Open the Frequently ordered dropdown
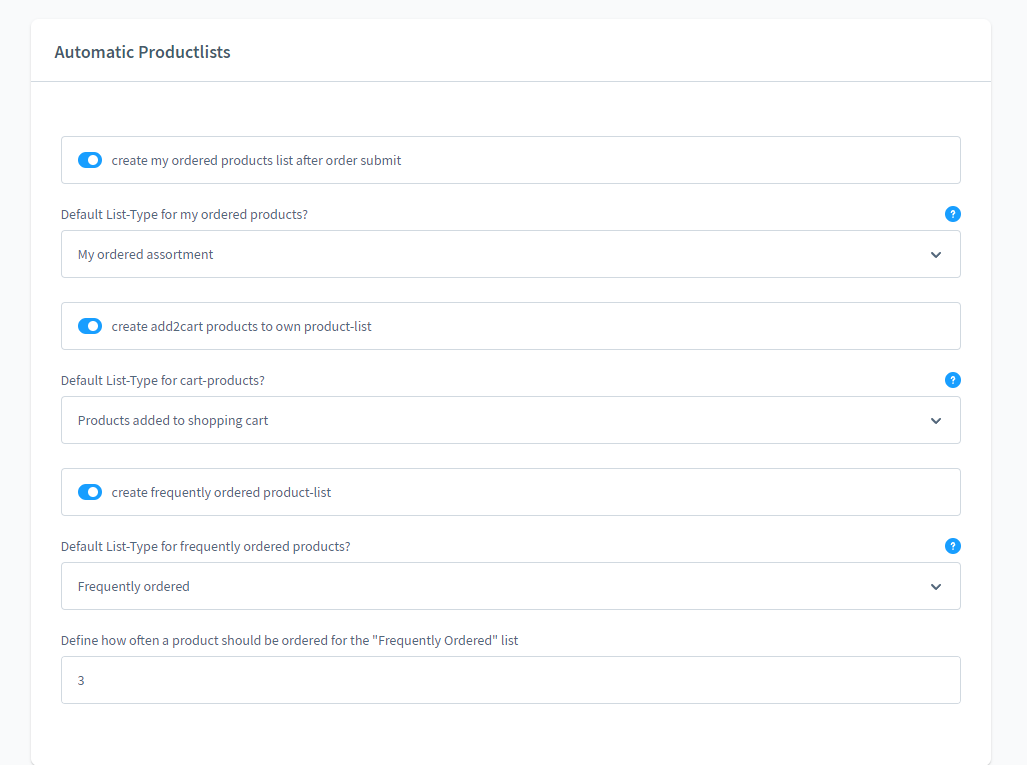This screenshot has height=765, width=1027. [x=511, y=586]
